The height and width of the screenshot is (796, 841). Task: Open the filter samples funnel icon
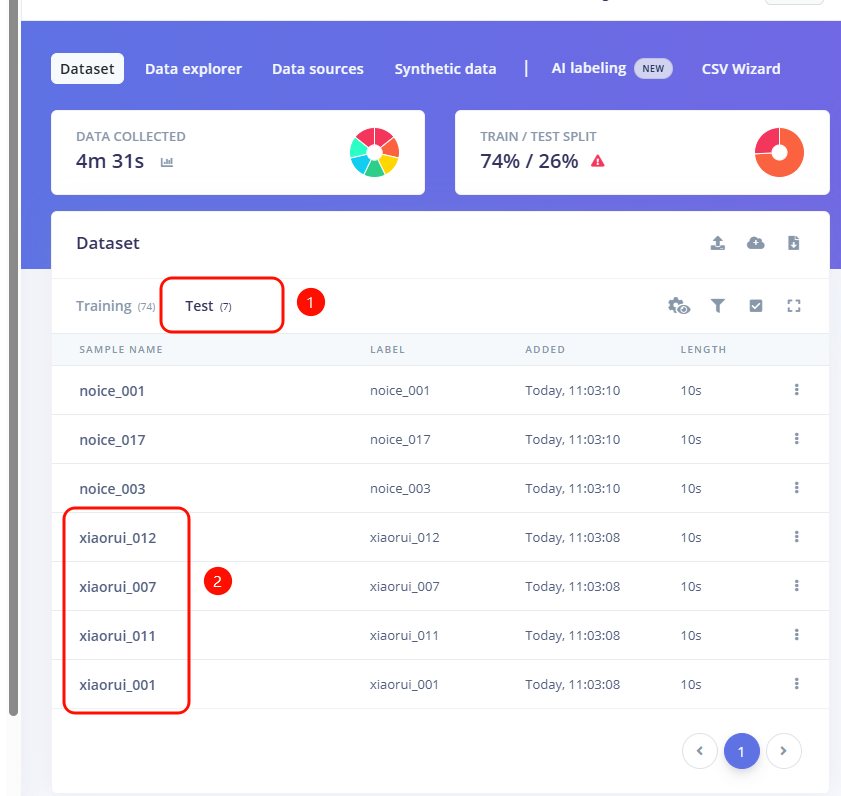point(718,306)
